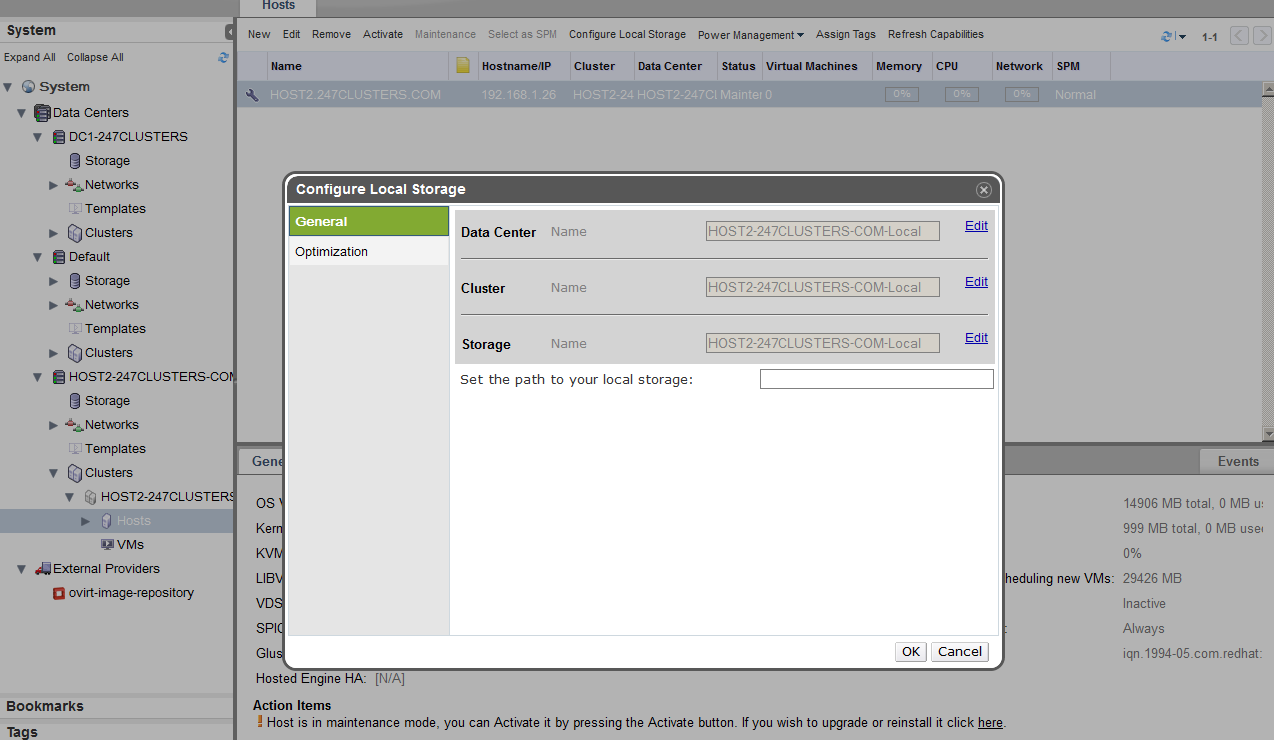Click the local storage path input field

pos(876,379)
